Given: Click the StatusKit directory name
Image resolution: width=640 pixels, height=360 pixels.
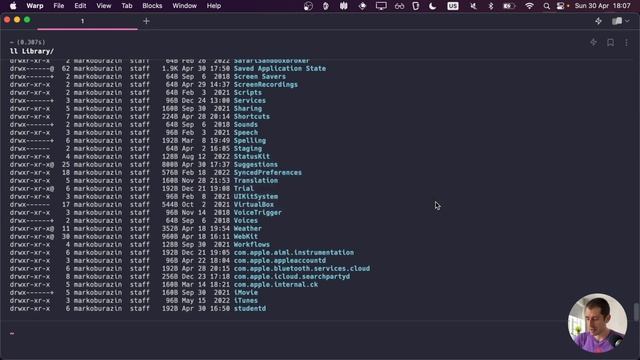Looking at the screenshot, I should pos(252,156).
